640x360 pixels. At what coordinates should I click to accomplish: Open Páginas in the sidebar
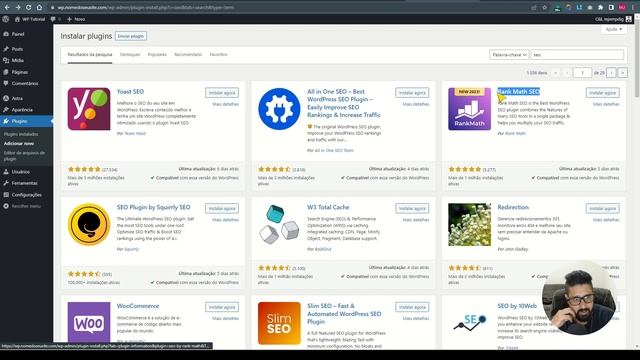[x=20, y=72]
